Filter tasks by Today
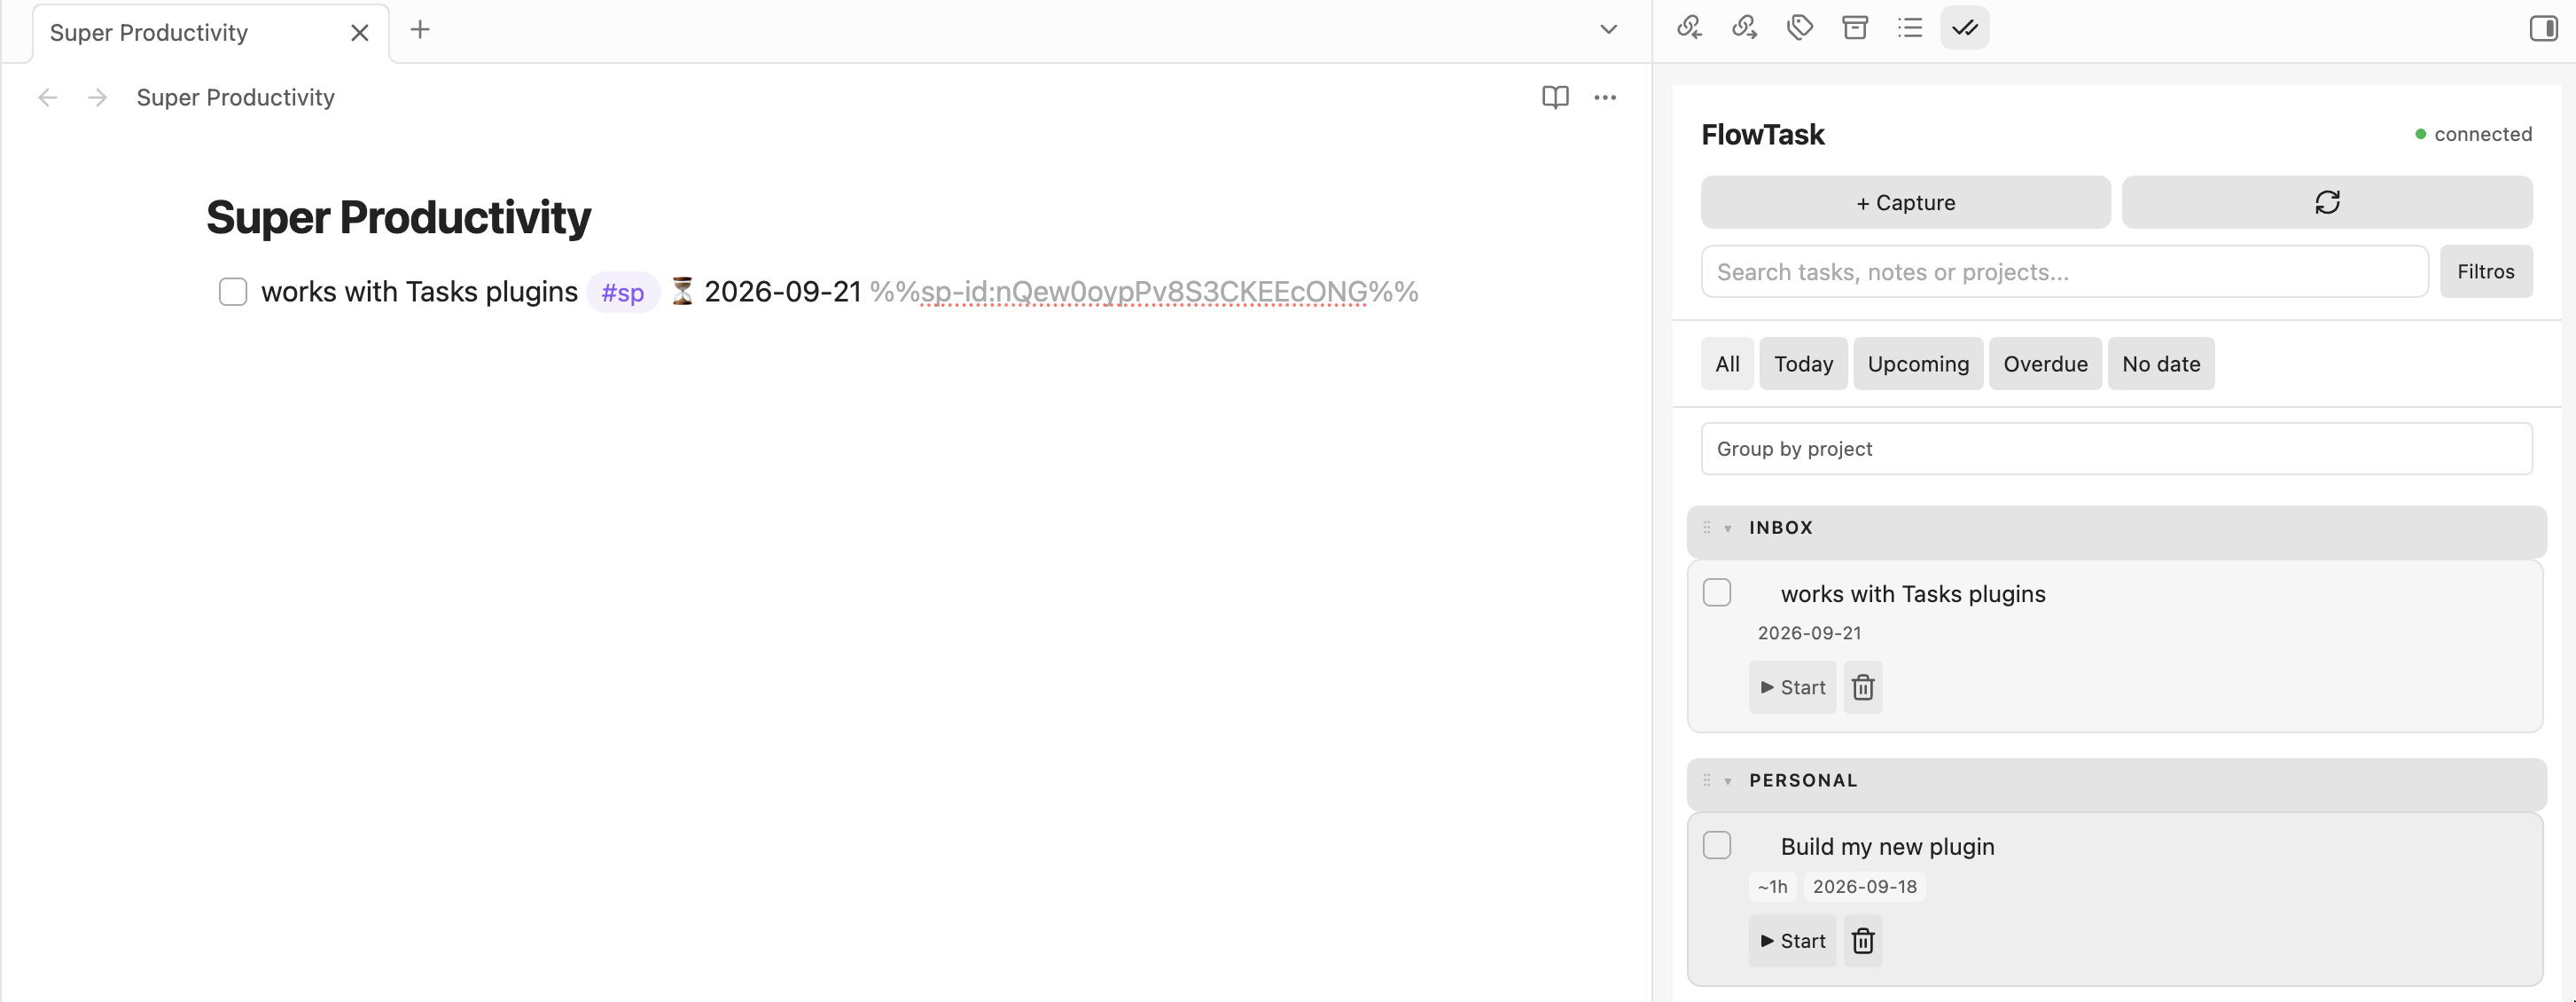This screenshot has width=2576, height=1002. (1803, 364)
